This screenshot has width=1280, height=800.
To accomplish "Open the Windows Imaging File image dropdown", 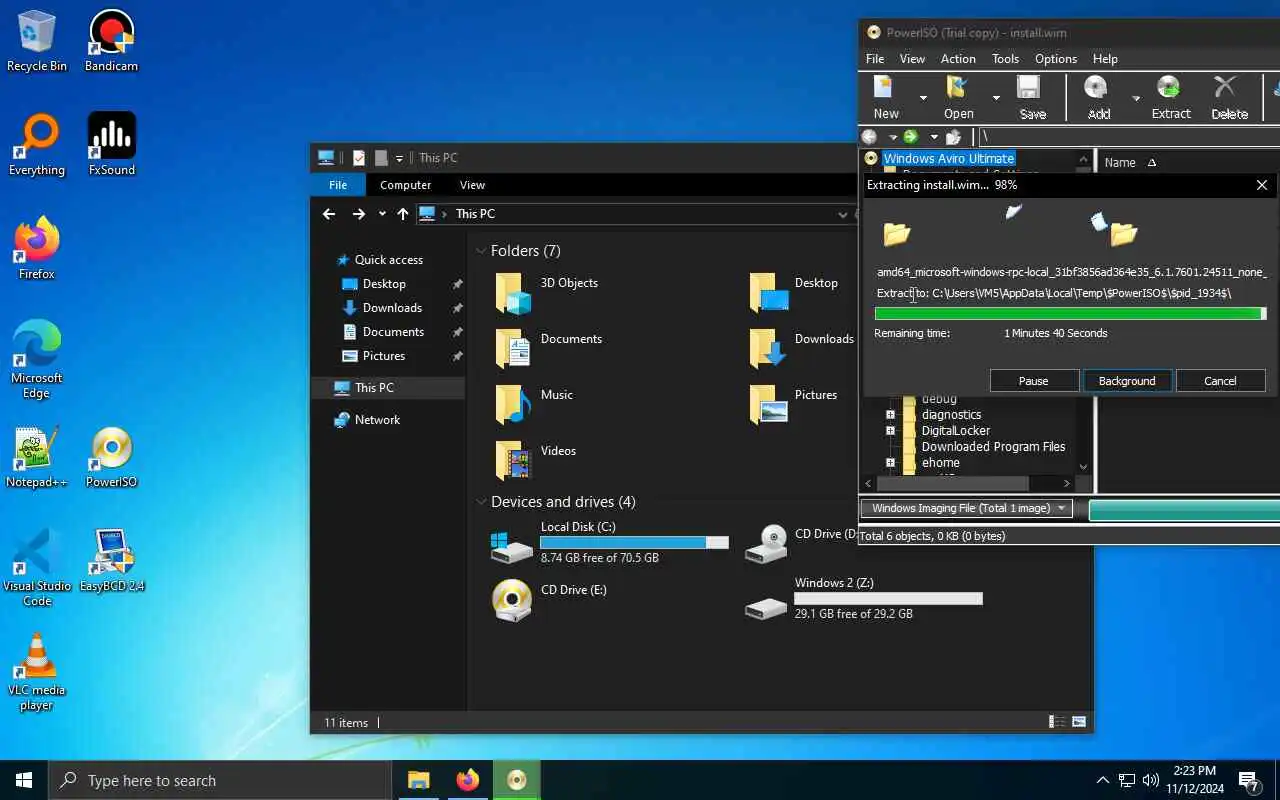I will (966, 508).
